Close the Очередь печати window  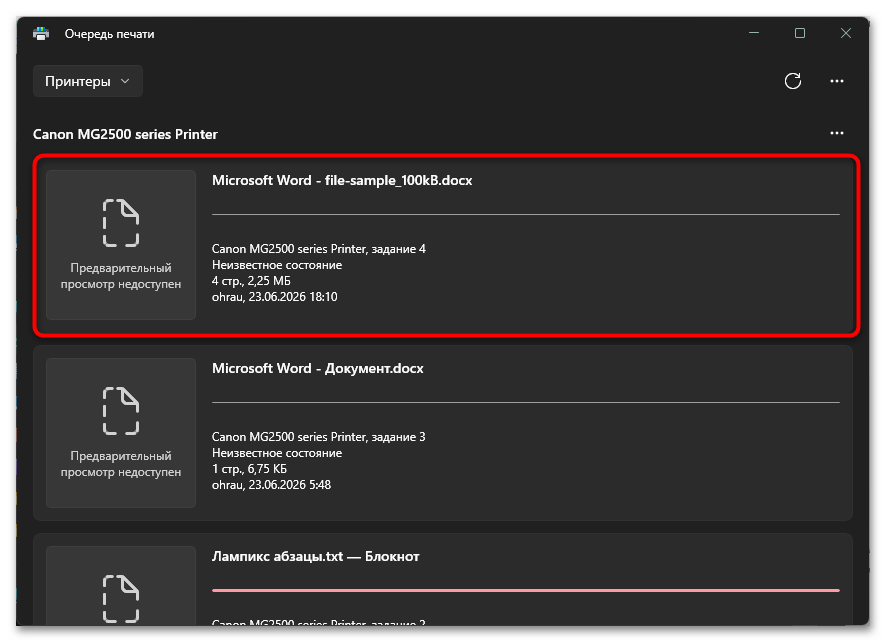pos(846,33)
